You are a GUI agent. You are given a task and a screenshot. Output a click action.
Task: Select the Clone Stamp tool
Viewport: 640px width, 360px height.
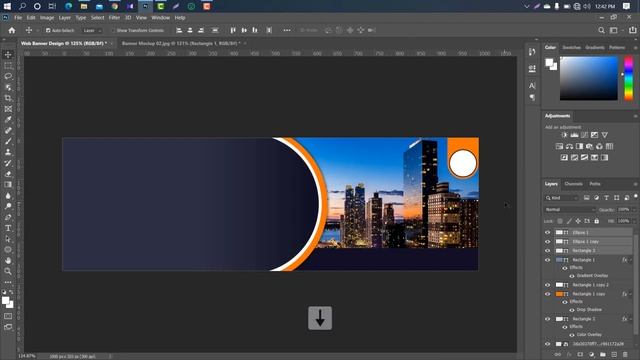8,152
